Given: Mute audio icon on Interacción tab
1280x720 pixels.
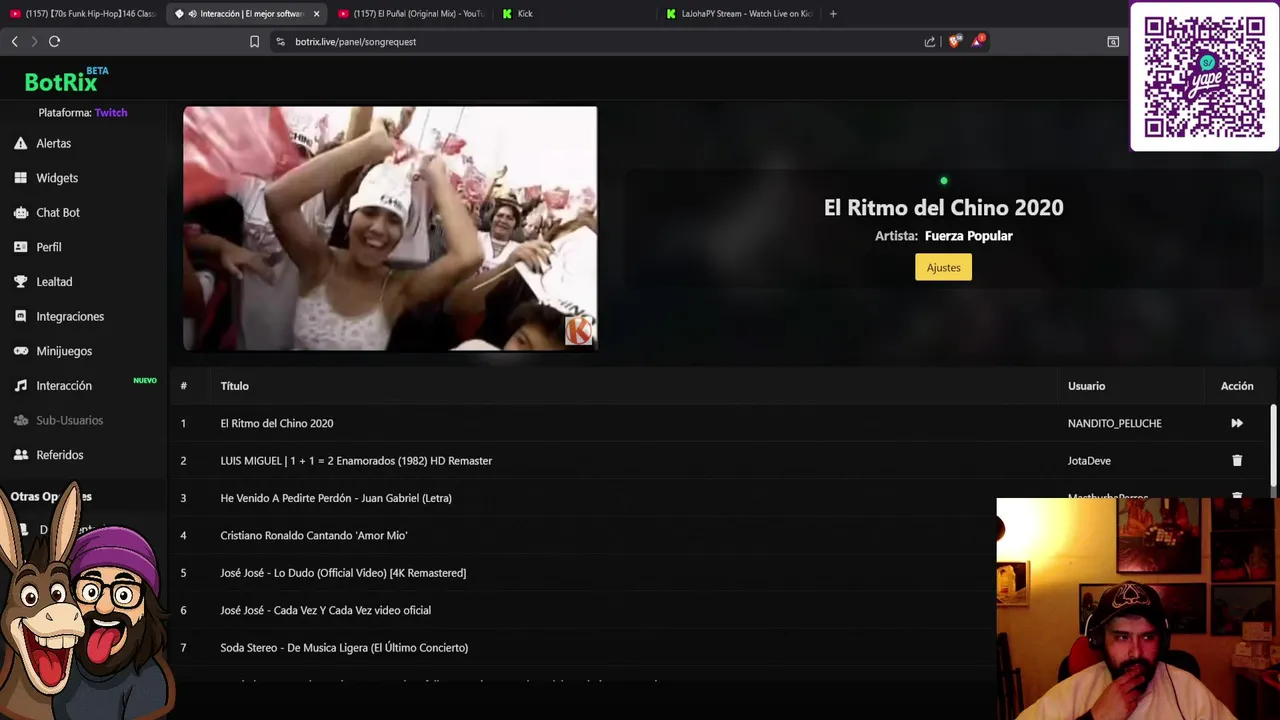Looking at the screenshot, I should (x=192, y=14).
